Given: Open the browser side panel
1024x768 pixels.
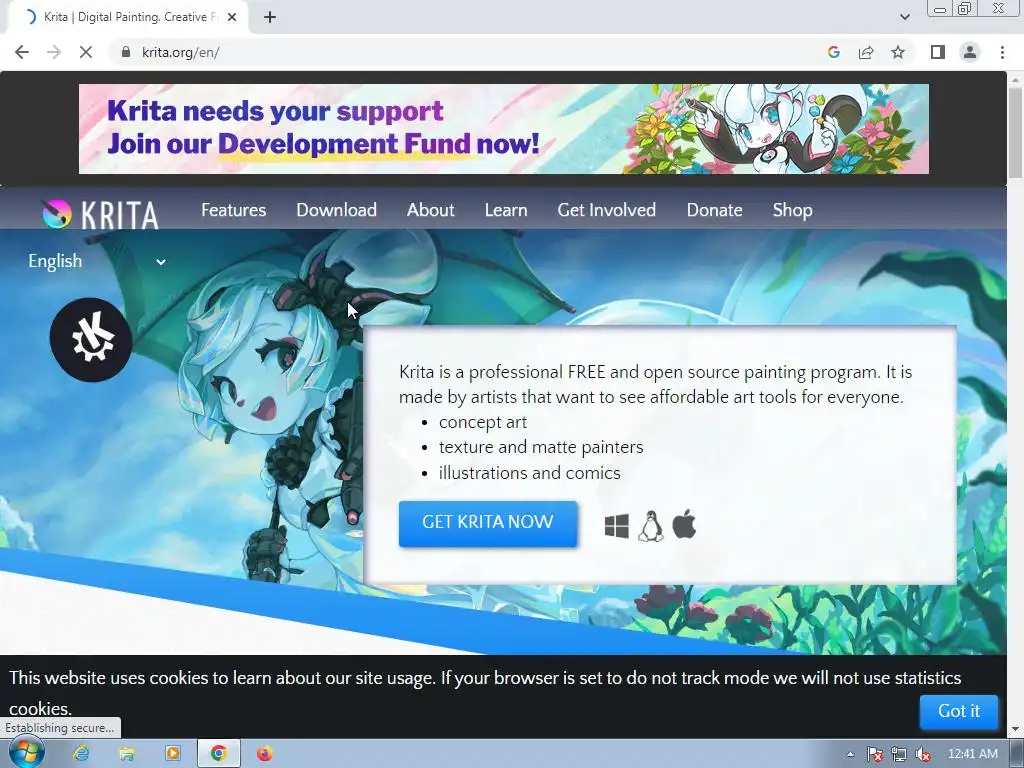Looking at the screenshot, I should (938, 52).
